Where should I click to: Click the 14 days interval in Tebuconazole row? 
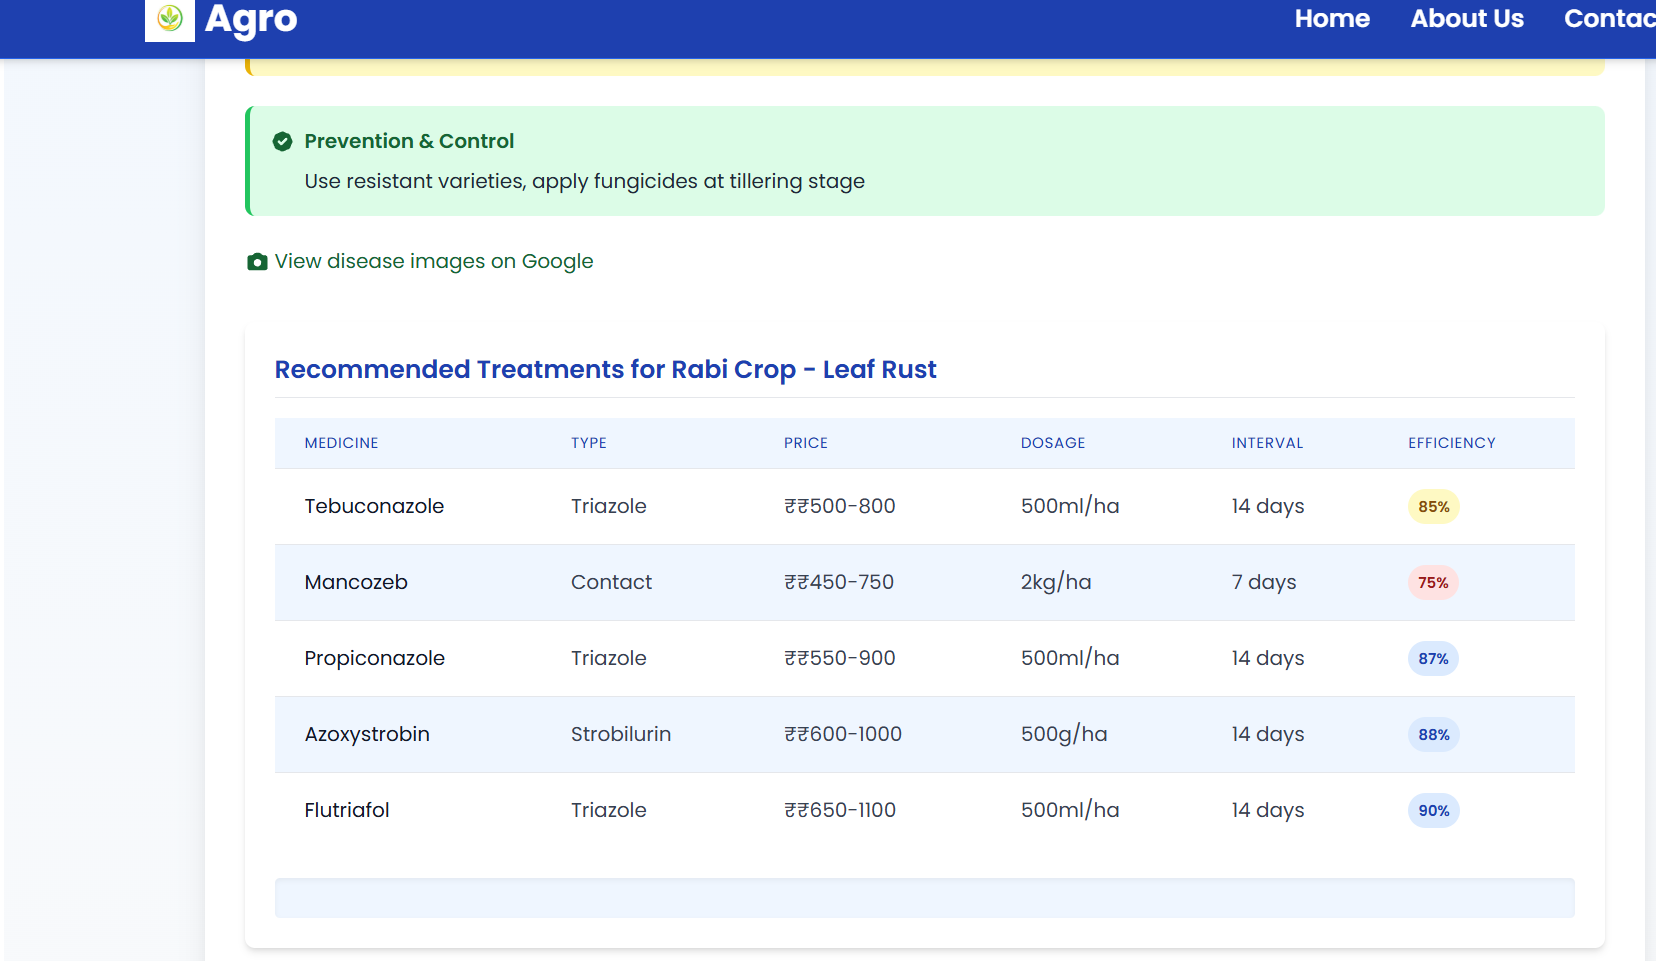1268,507
